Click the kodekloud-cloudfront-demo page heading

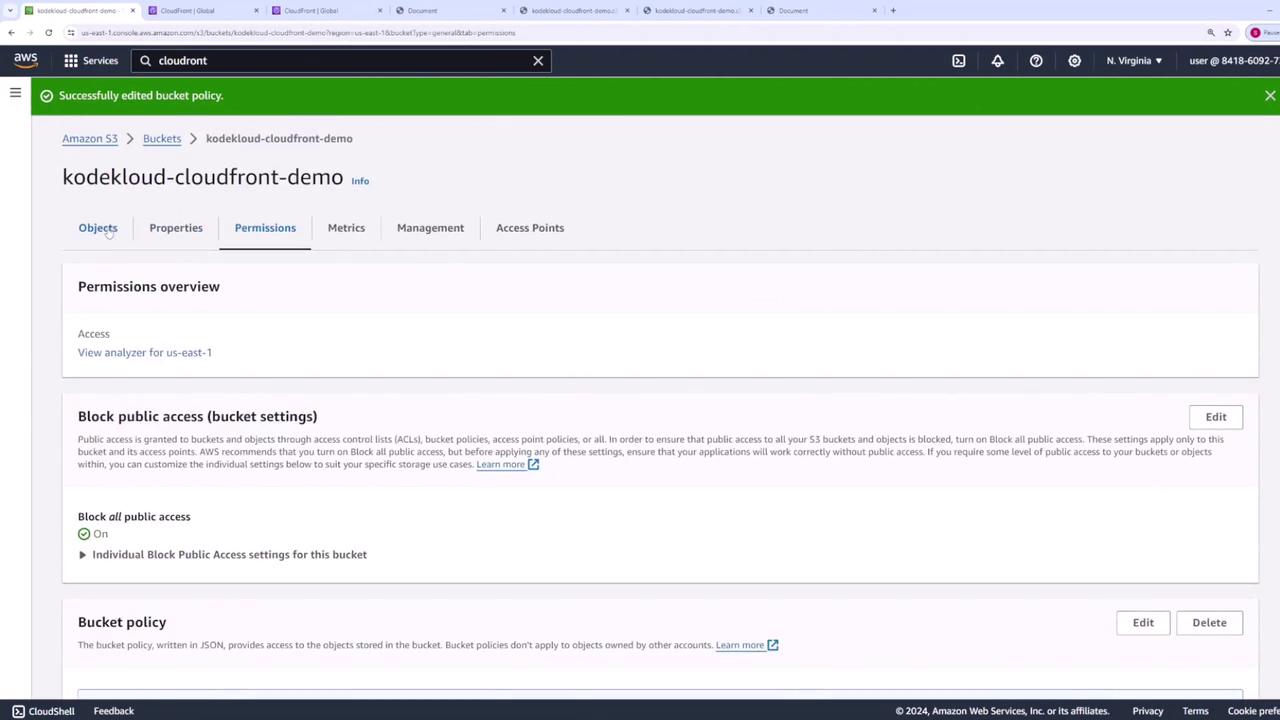click(202, 177)
